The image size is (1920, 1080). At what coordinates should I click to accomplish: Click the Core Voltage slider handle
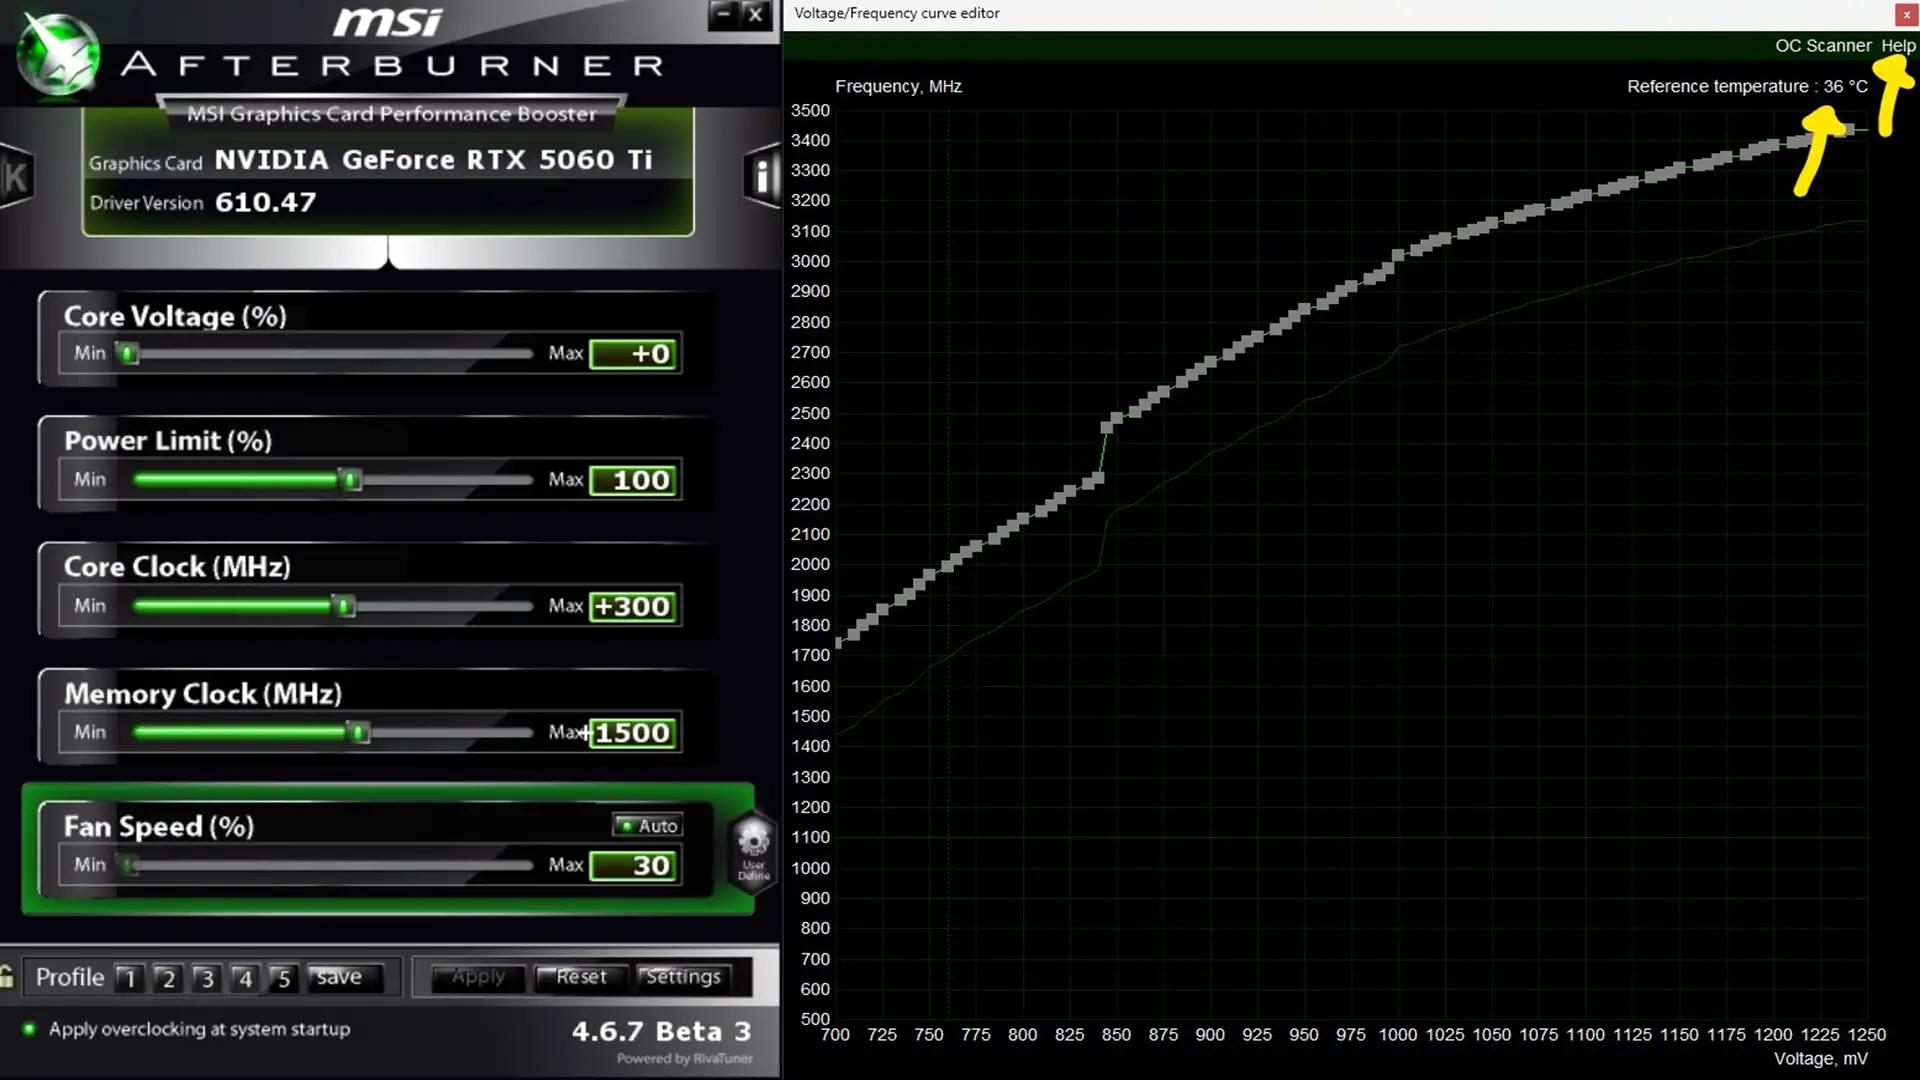[x=128, y=353]
